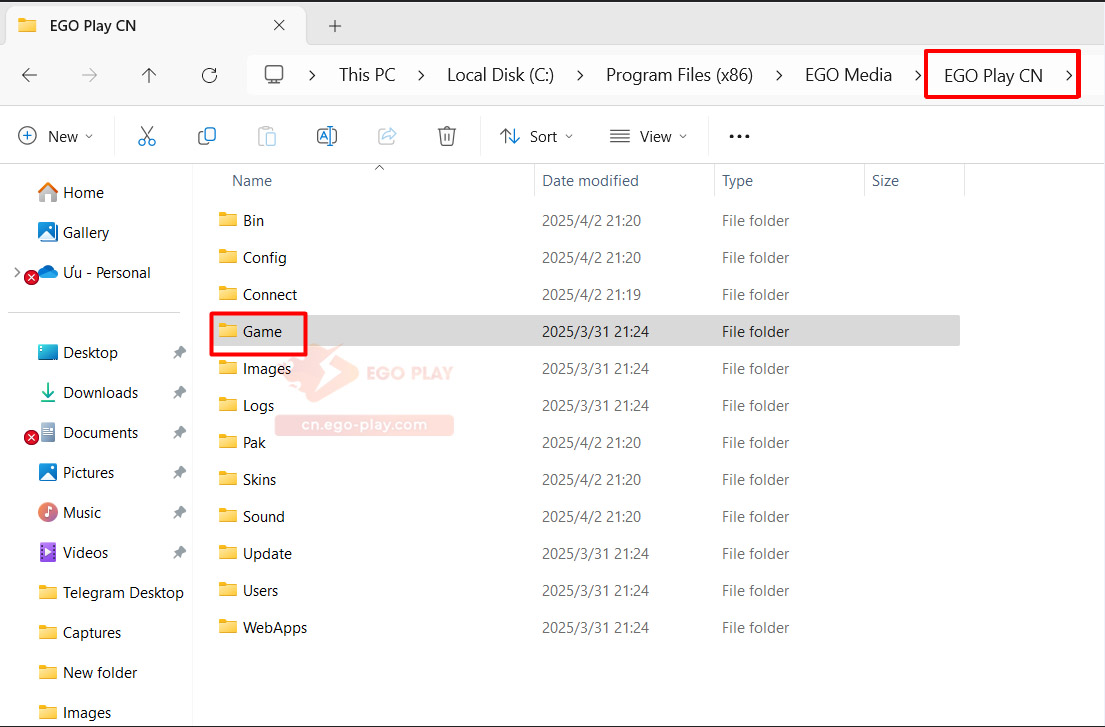Navigate to EGO Media breadcrumb
Screen dimensions: 1105x727
coord(848,75)
